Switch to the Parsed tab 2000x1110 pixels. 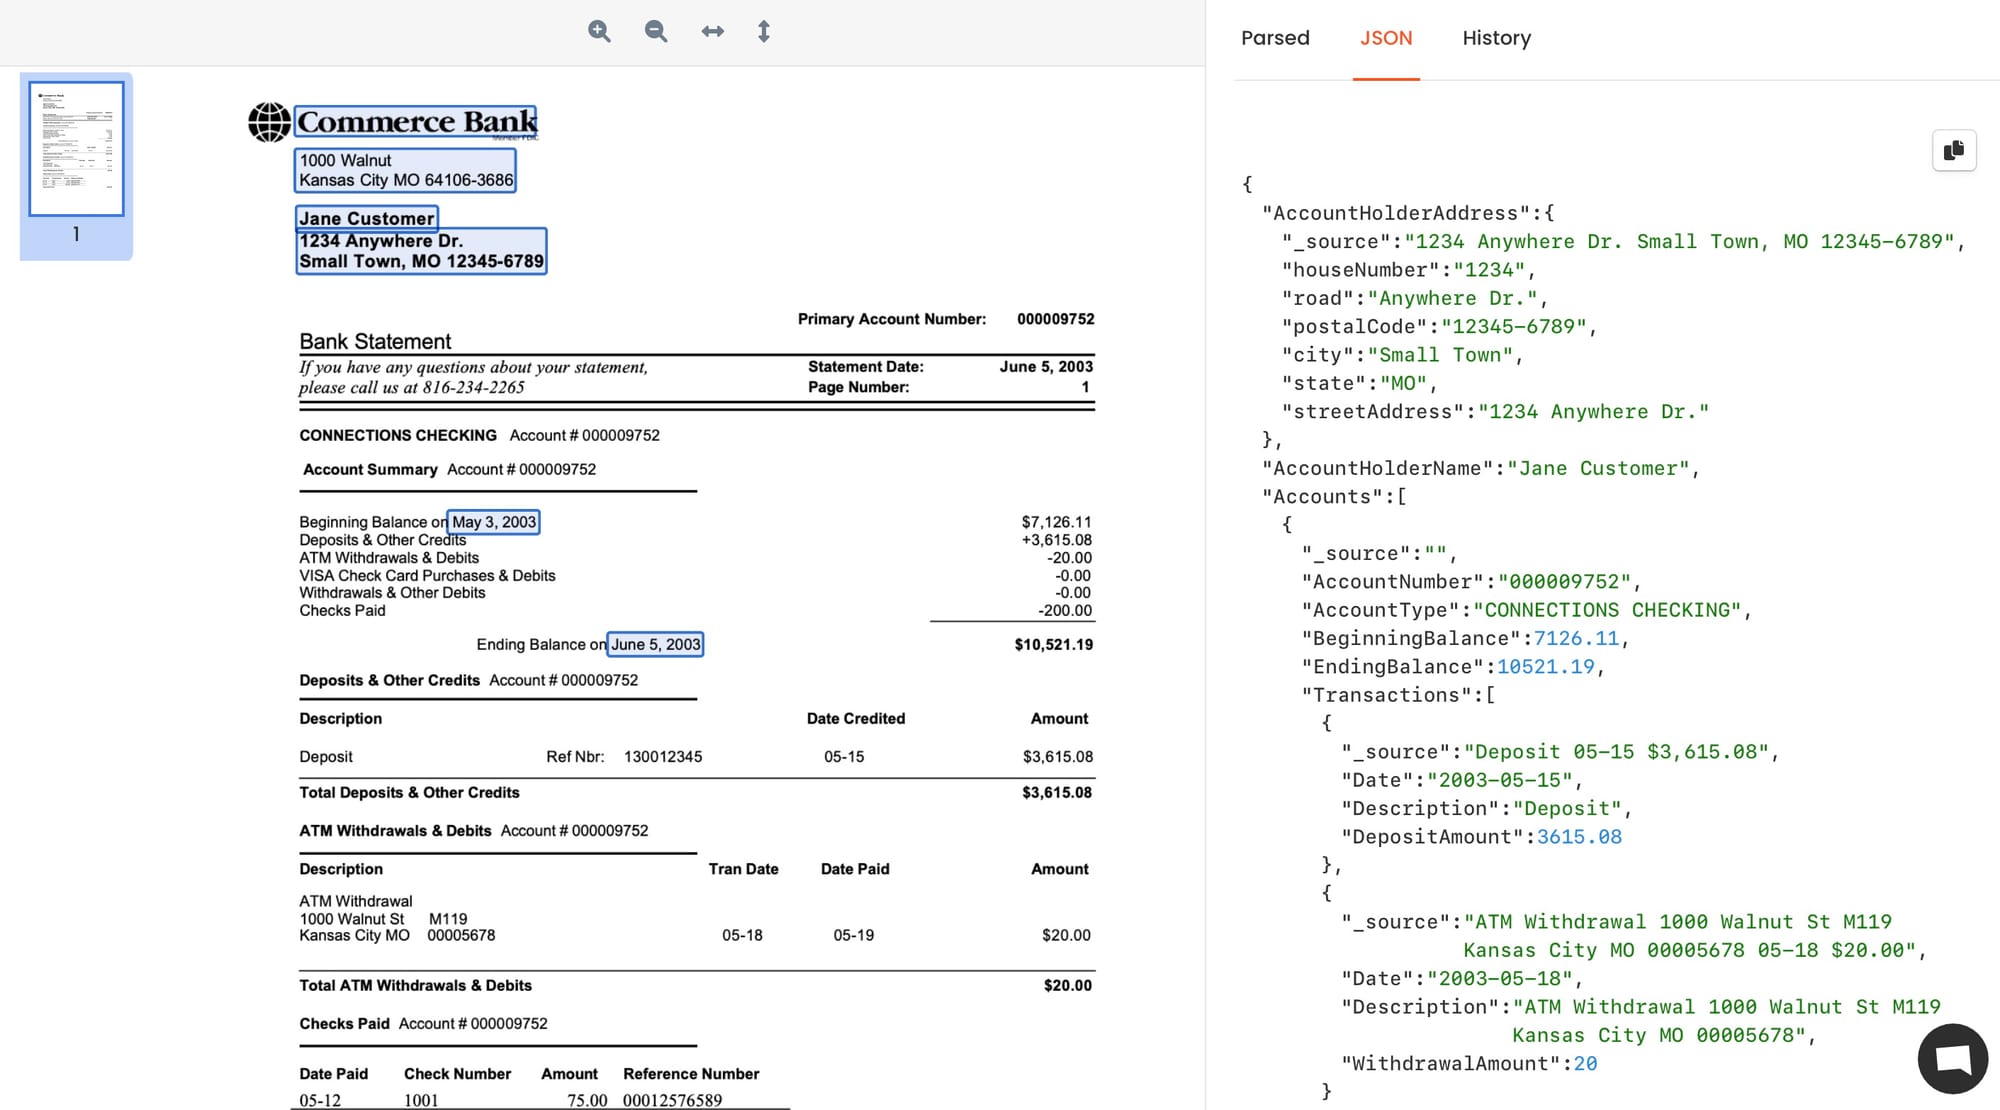pos(1275,38)
